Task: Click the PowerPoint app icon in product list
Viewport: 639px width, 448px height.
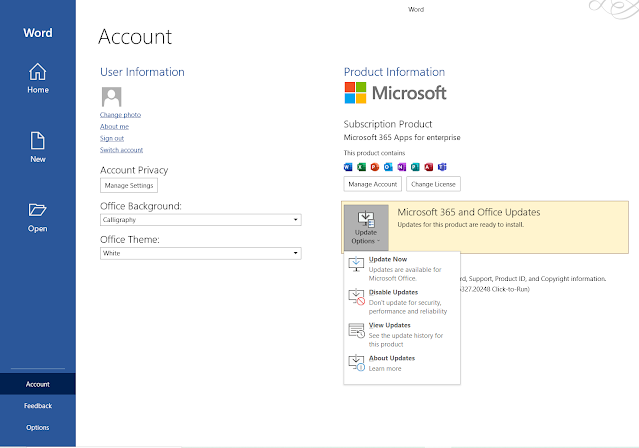Action: click(x=375, y=167)
